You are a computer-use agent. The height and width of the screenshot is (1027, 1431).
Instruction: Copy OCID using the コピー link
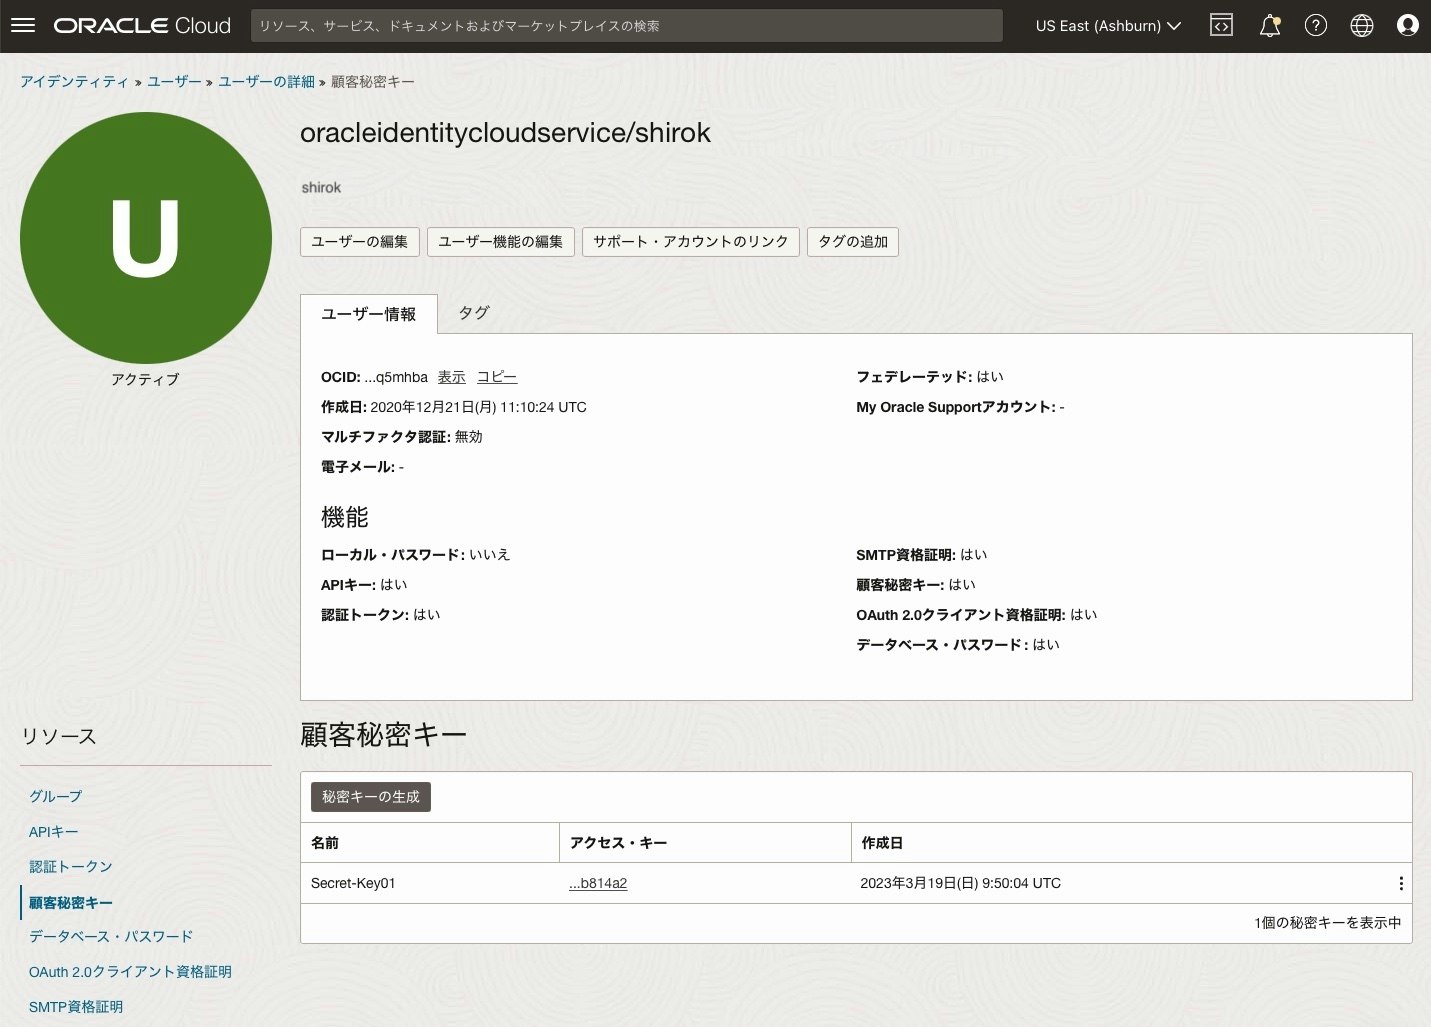496,377
